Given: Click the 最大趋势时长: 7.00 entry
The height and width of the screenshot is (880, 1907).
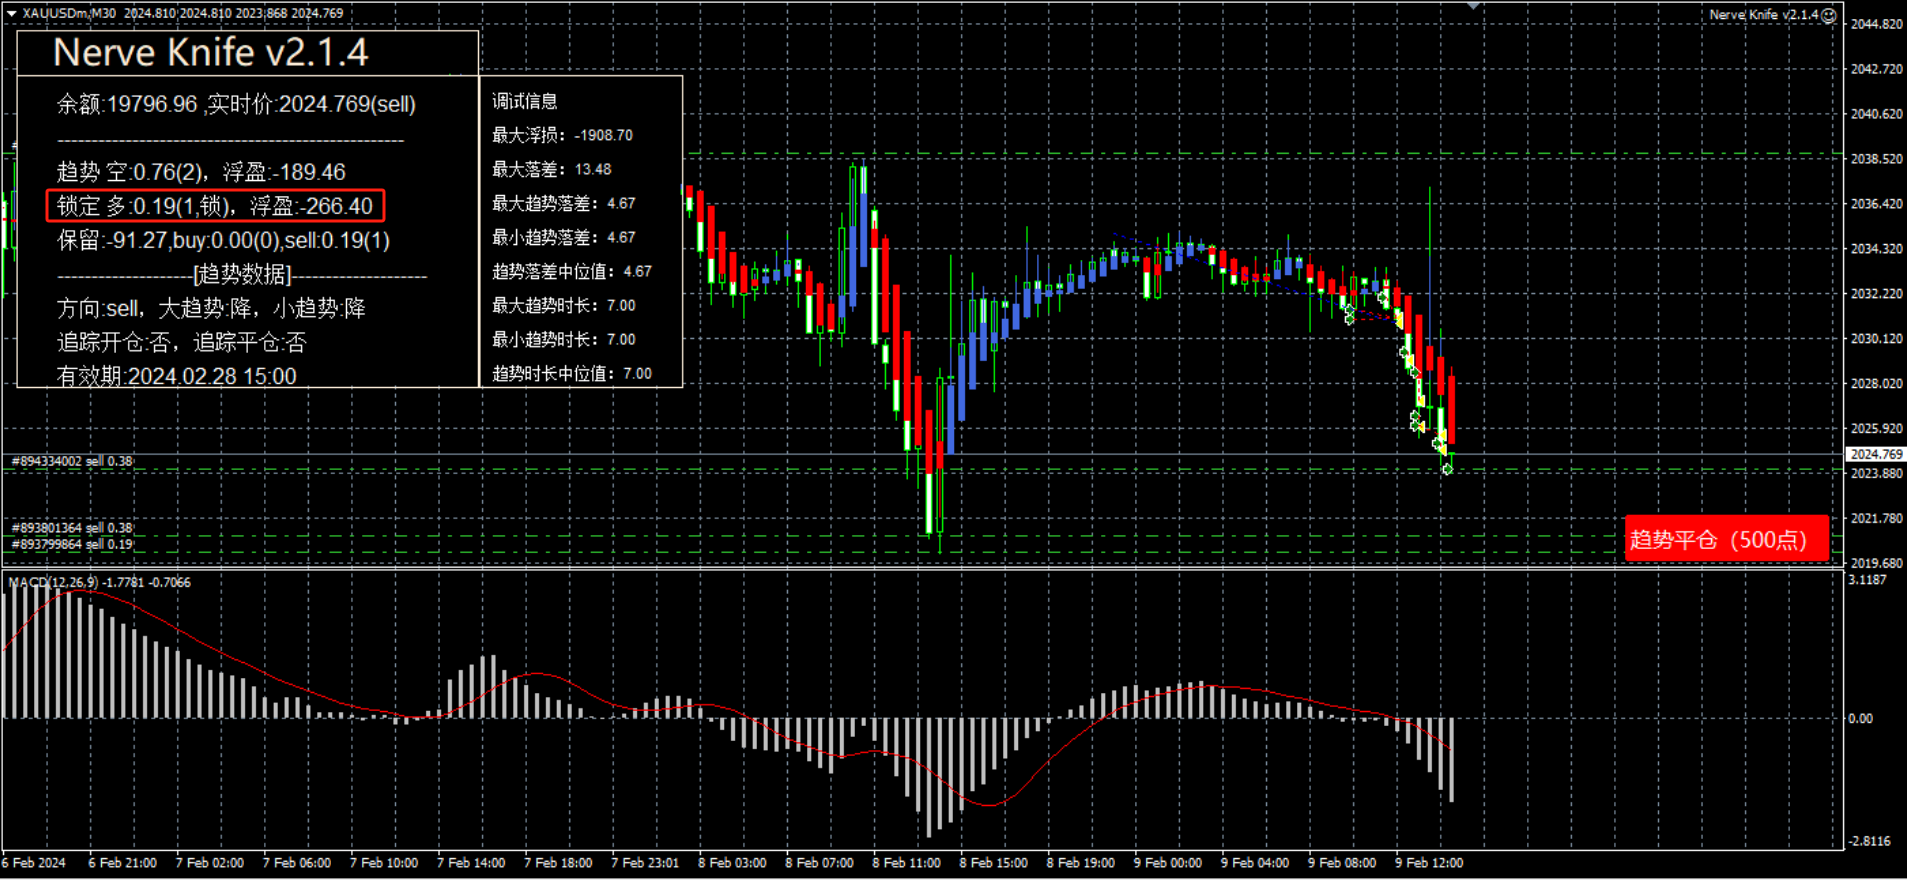Looking at the screenshot, I should tap(563, 305).
